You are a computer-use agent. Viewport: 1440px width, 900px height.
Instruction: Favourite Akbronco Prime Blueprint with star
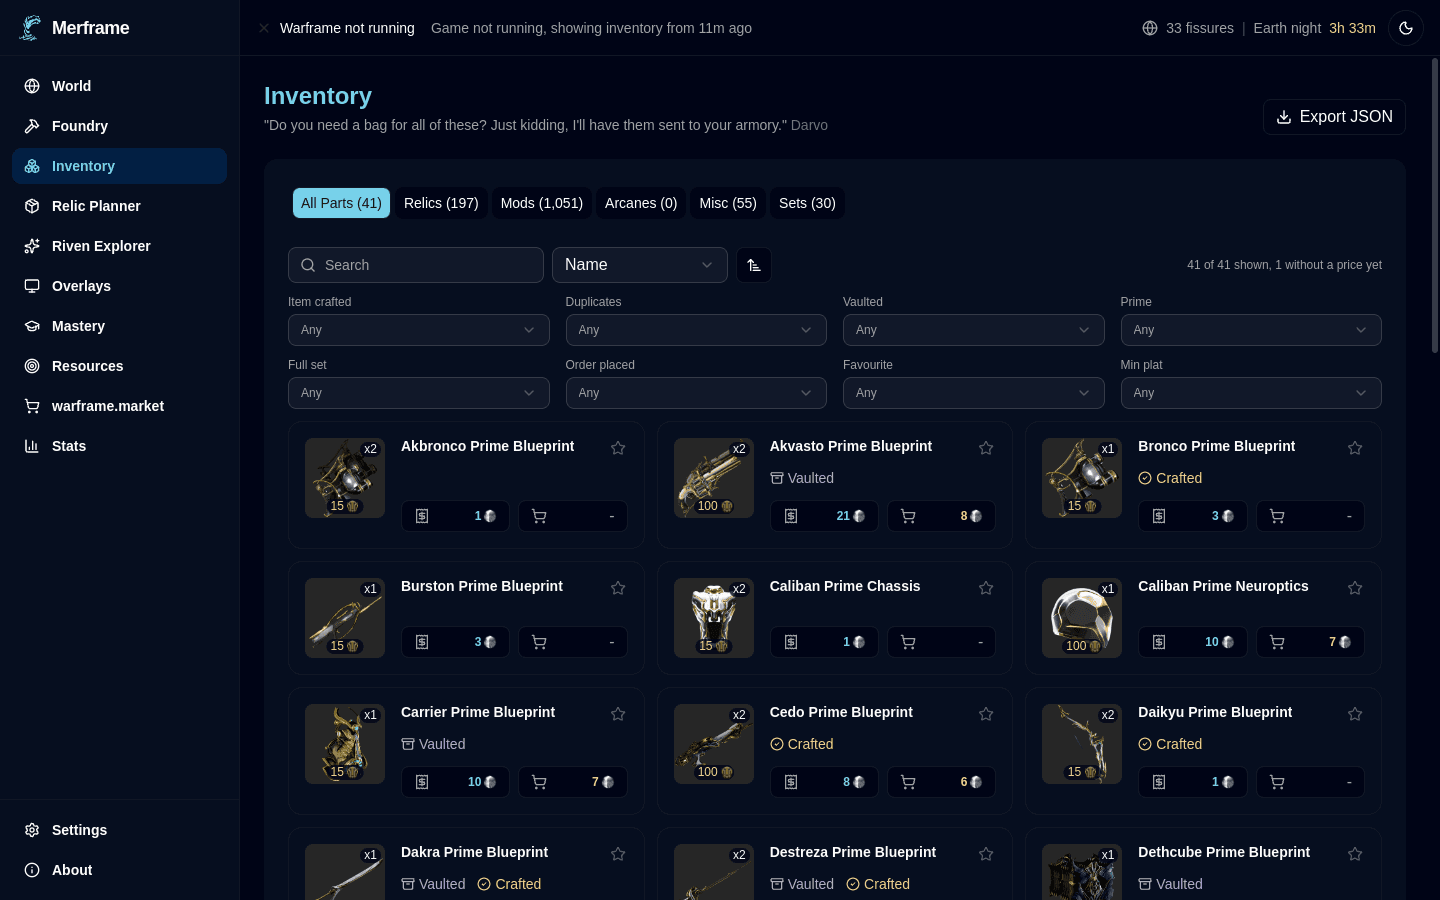point(618,448)
